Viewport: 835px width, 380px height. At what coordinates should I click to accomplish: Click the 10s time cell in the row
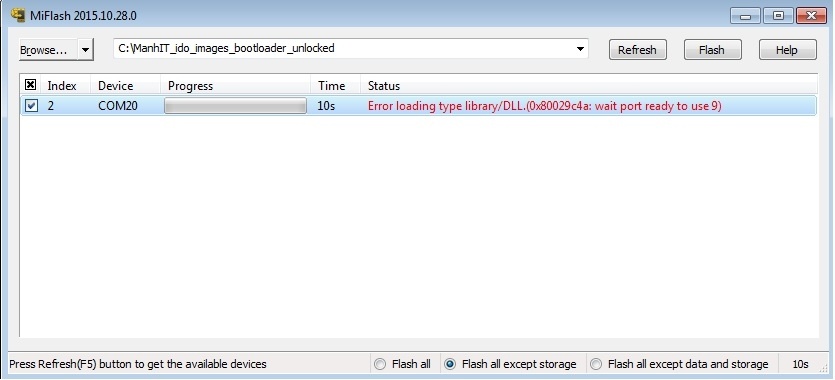coord(326,106)
